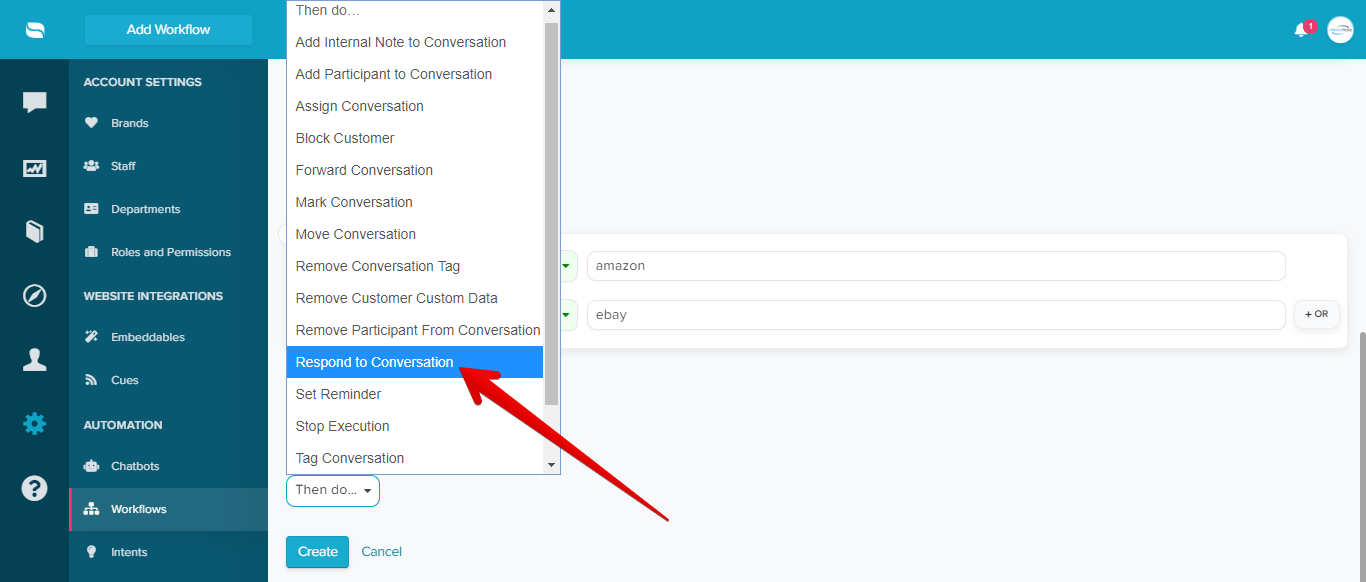This screenshot has width=1366, height=582.
Task: Select Remove Customer Custom Data action
Action: click(415, 298)
